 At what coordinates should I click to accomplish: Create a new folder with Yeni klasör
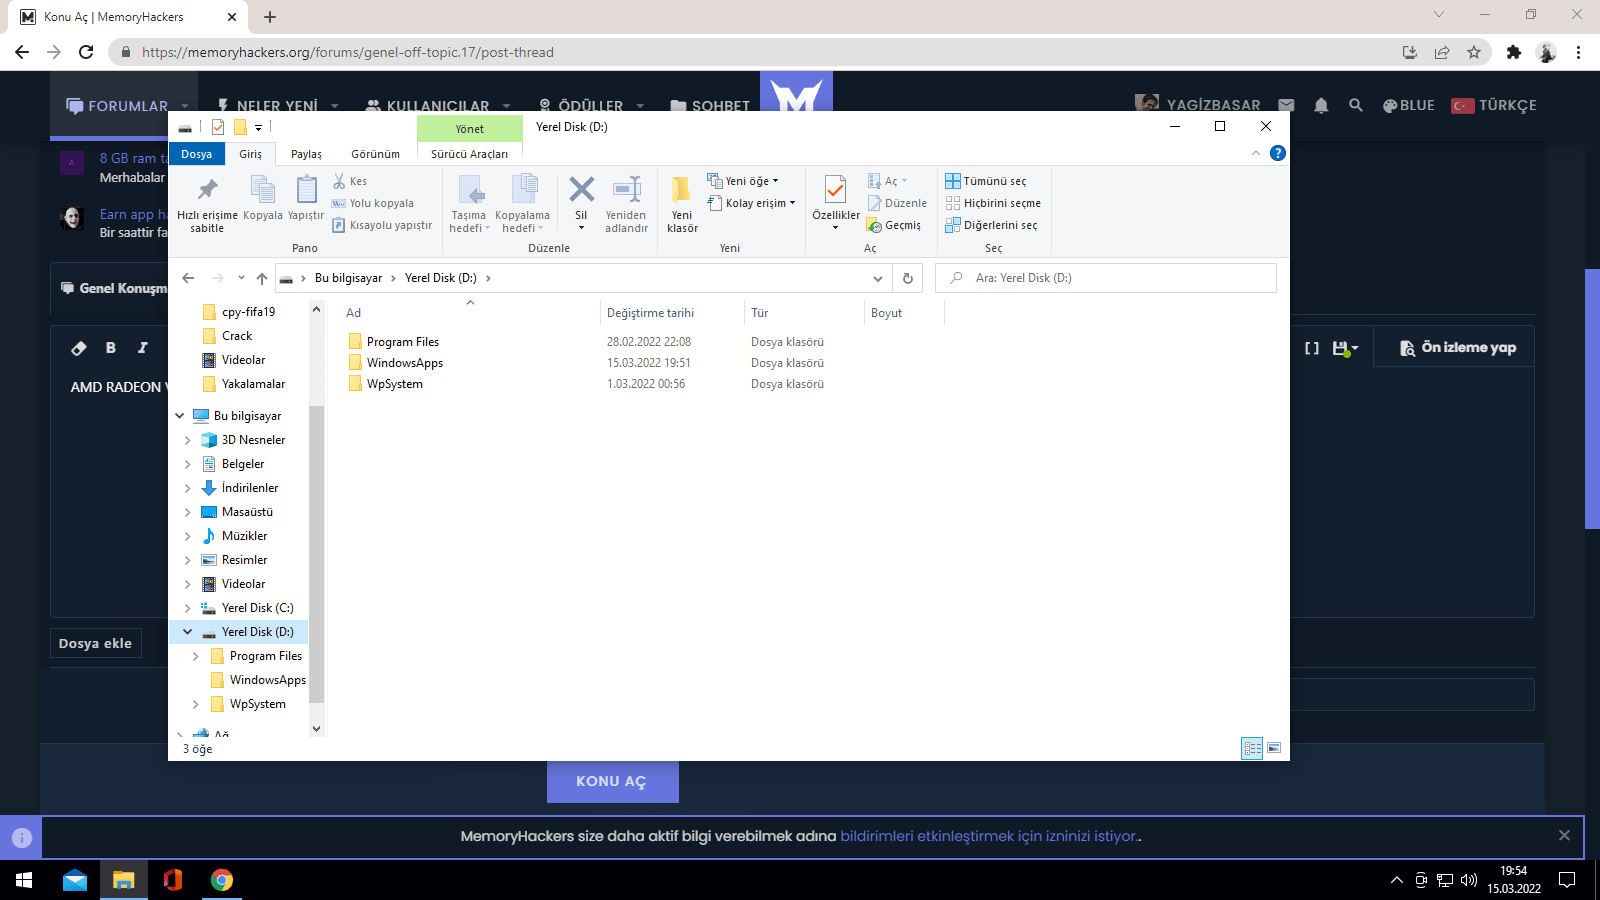tap(682, 204)
